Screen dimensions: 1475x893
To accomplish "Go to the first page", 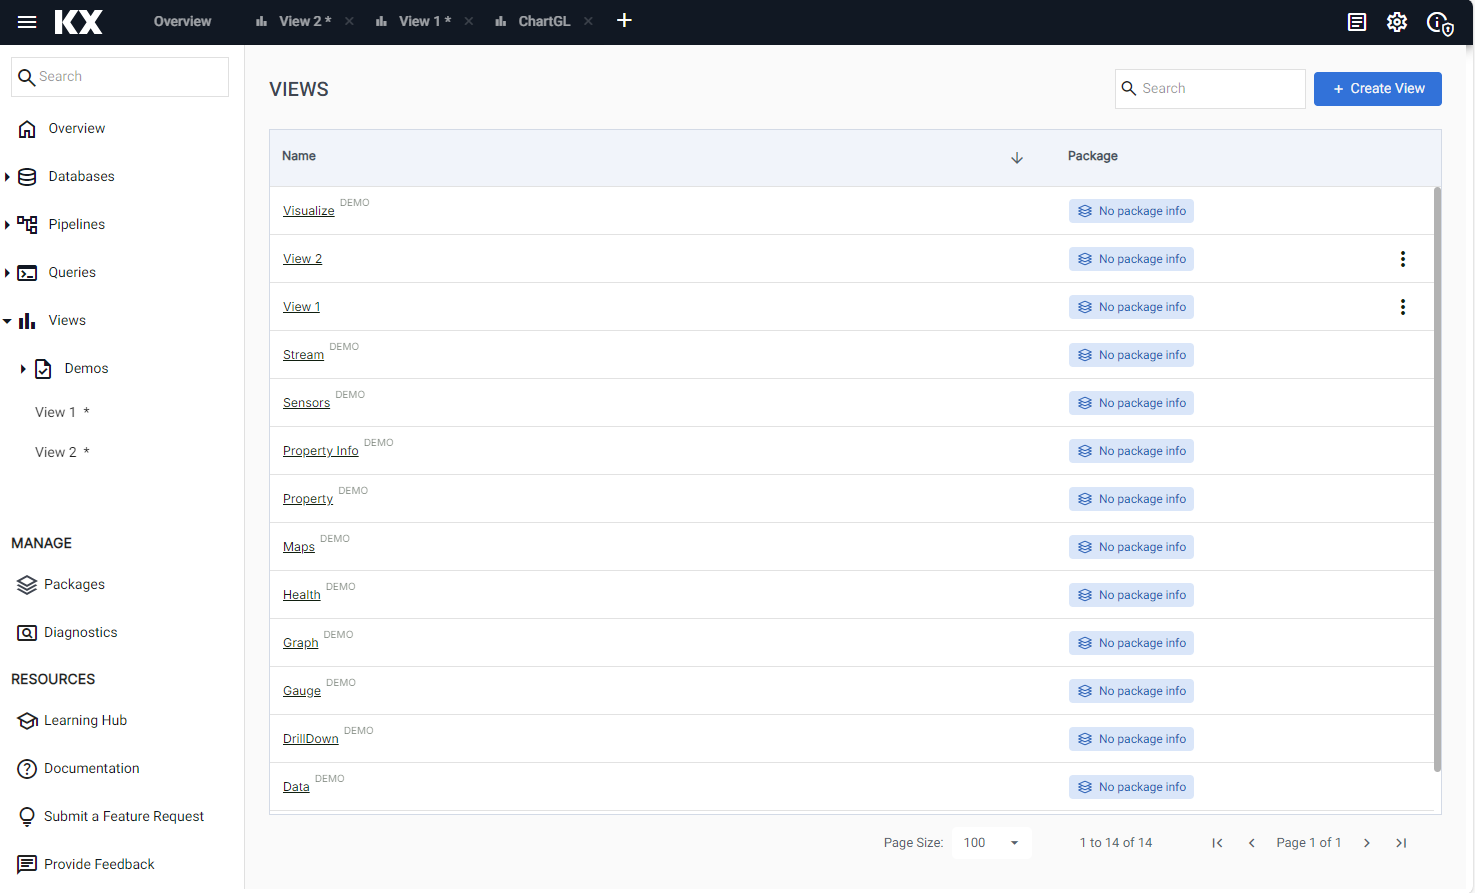I will 1217,843.
